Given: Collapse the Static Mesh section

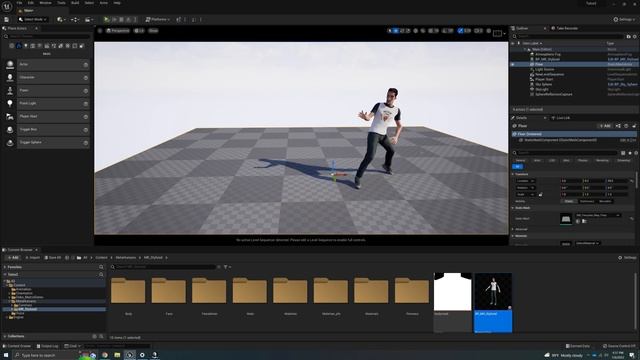Looking at the screenshot, I should click(x=513, y=208).
